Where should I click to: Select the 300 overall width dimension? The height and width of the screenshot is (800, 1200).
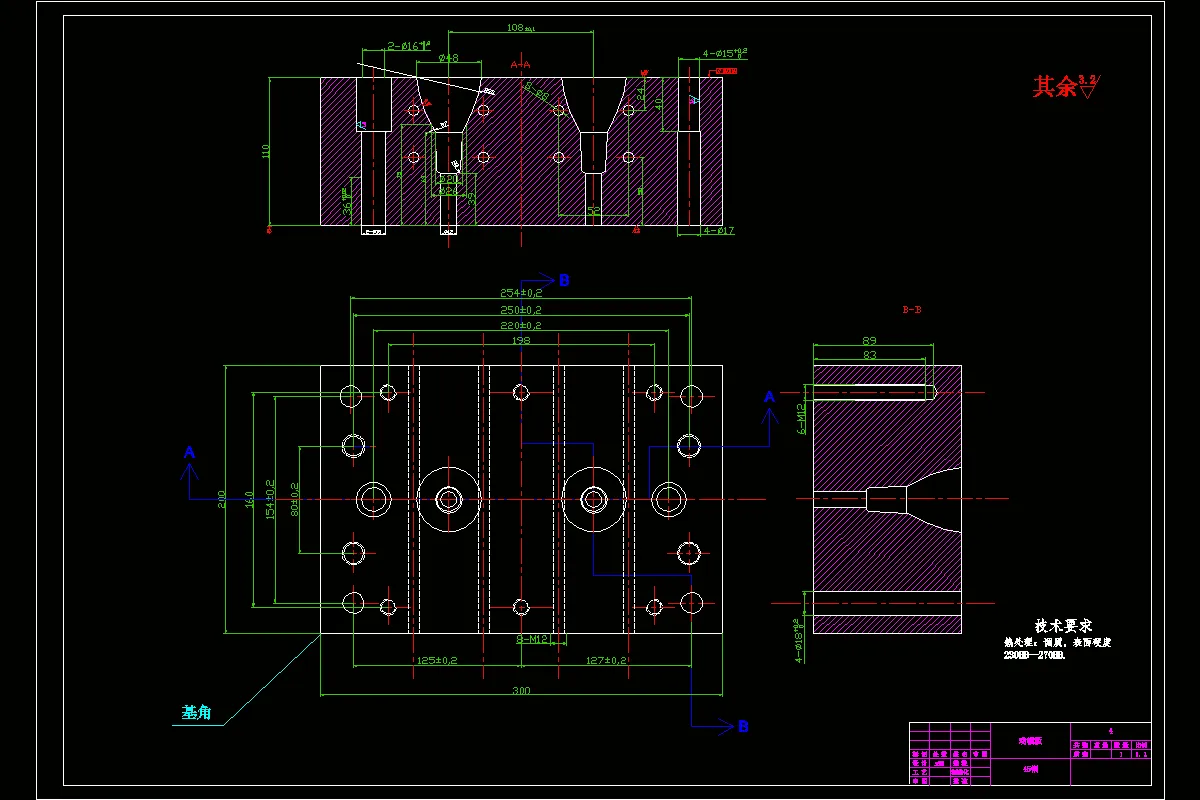(521, 691)
